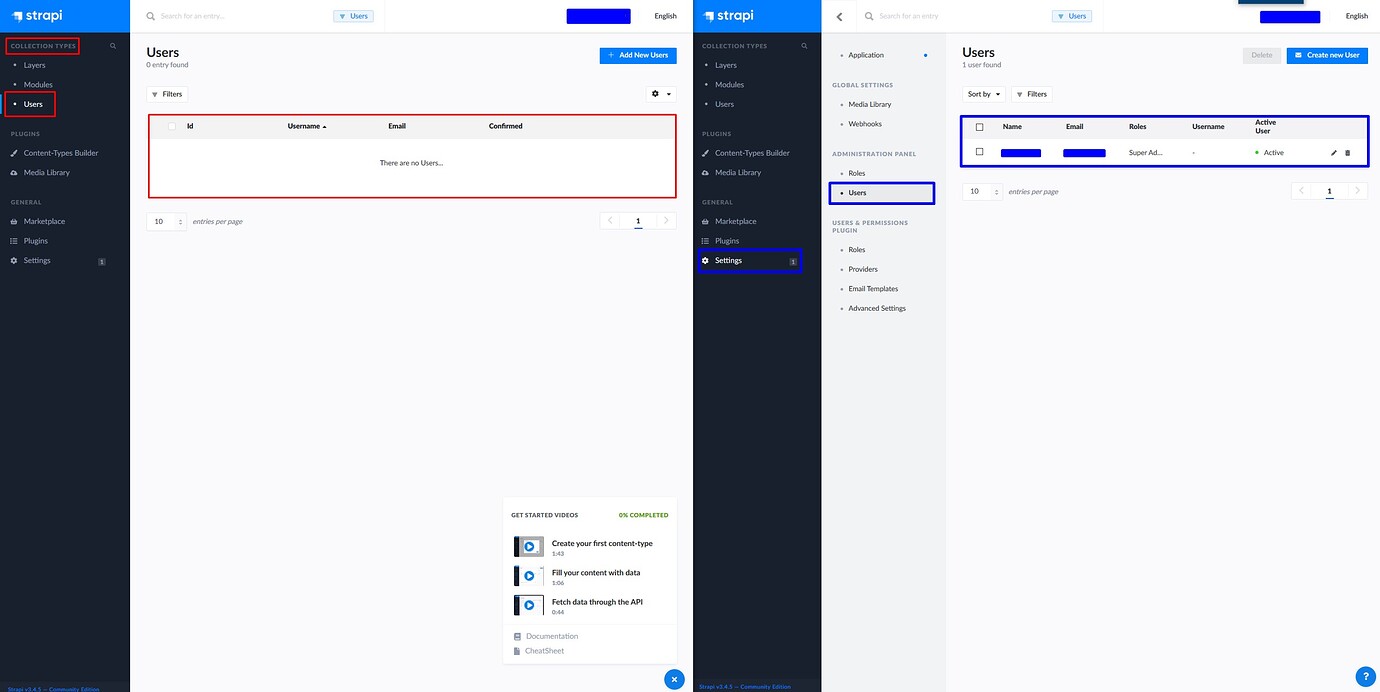Screen dimensions: 1380x692
Task: Open the gear display-settings dropdown above the table
Action: coord(661,94)
